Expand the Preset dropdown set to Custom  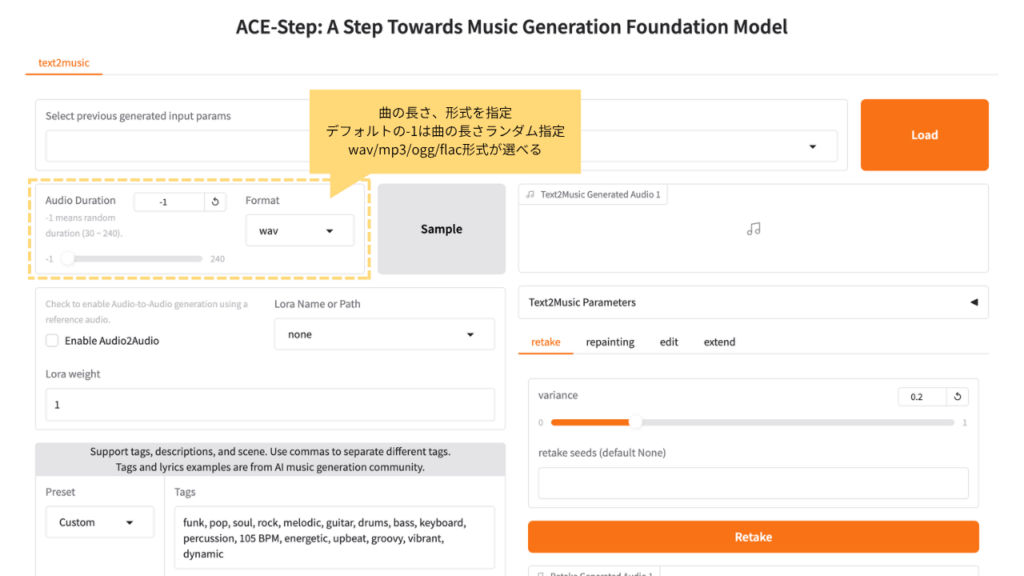click(100, 522)
